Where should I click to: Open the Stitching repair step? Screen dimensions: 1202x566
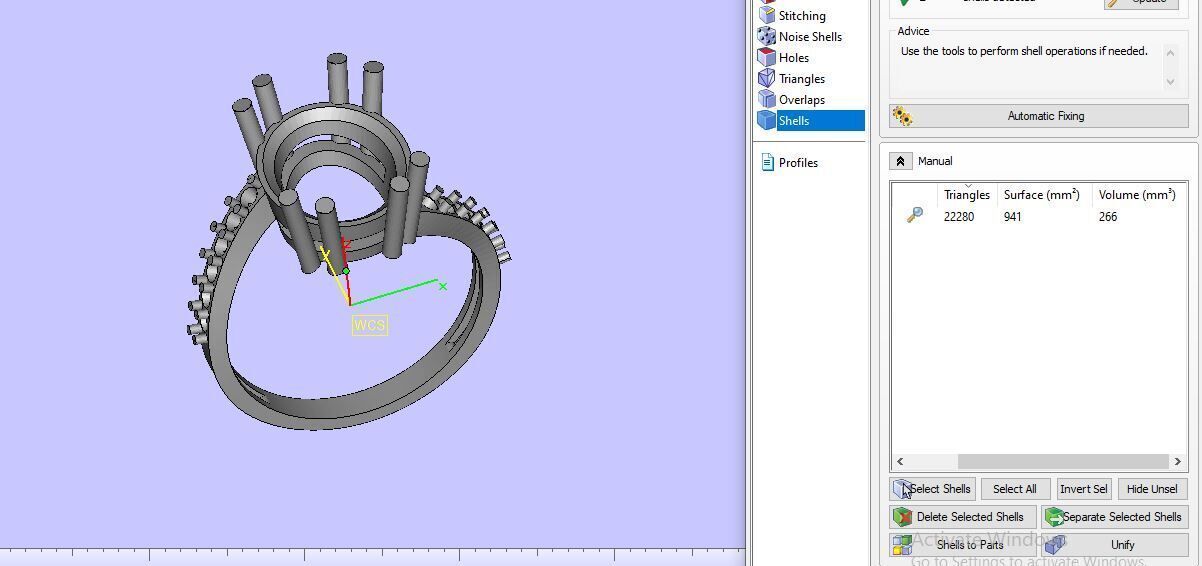pyautogui.click(x=802, y=16)
